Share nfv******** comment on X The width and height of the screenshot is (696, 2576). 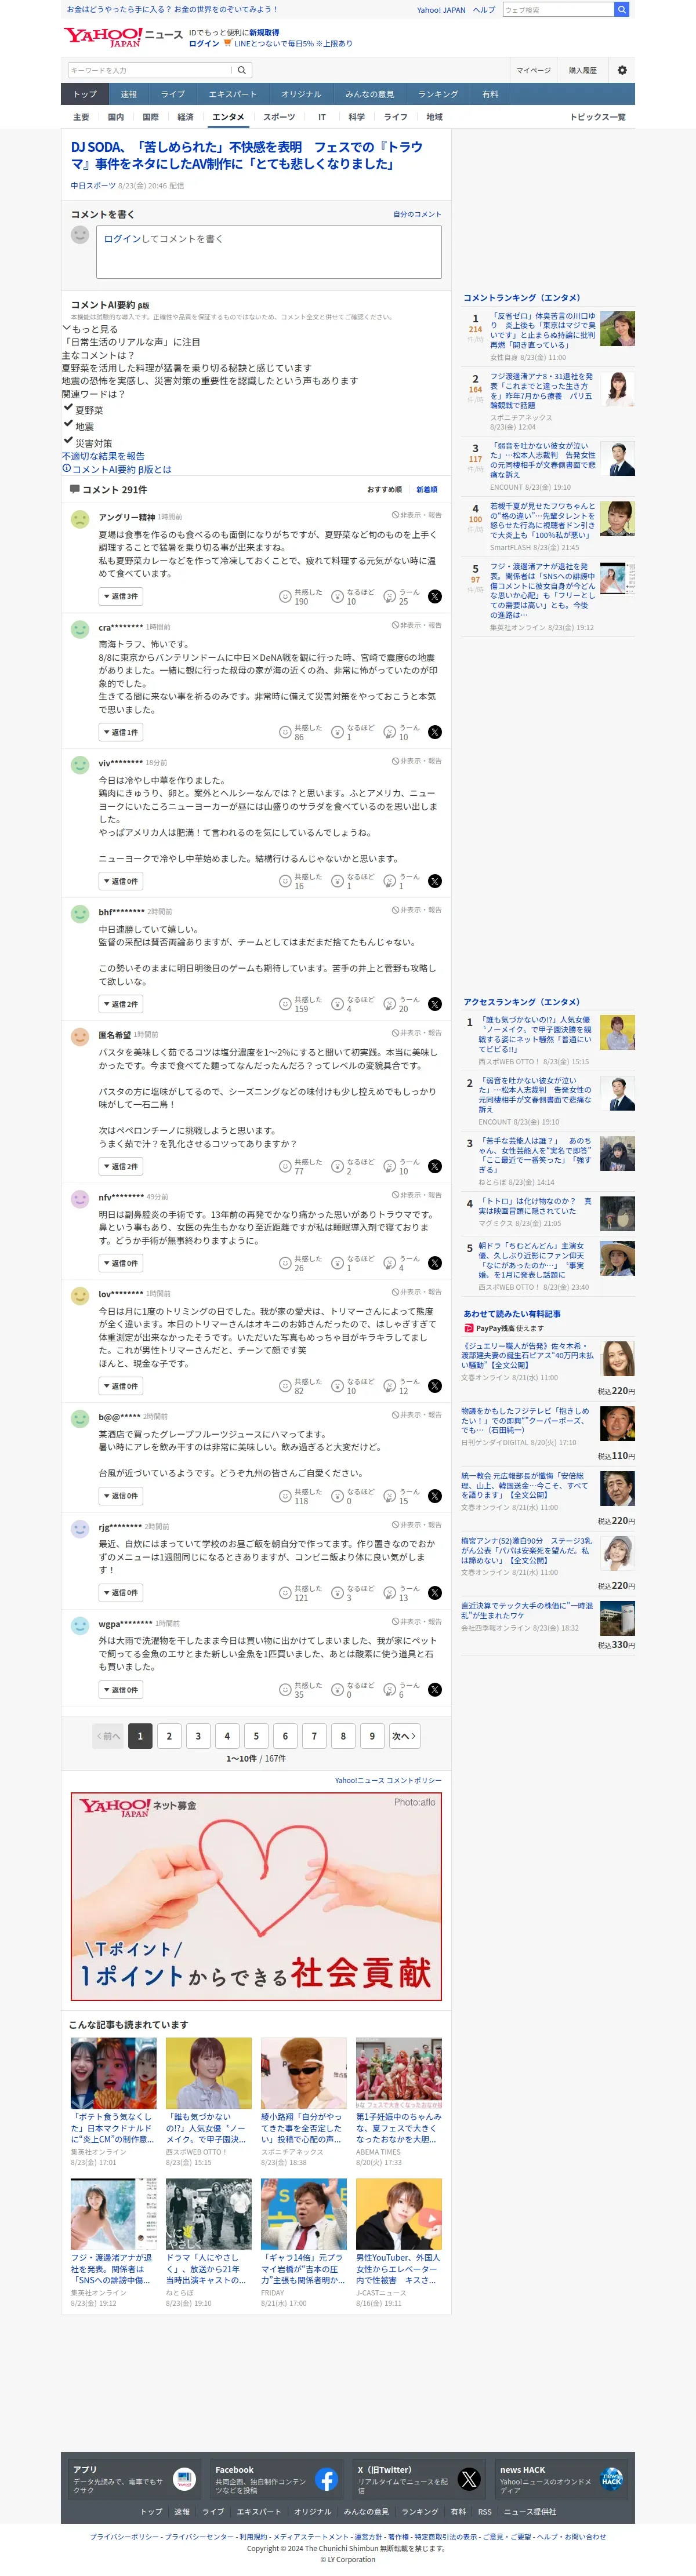[435, 1263]
